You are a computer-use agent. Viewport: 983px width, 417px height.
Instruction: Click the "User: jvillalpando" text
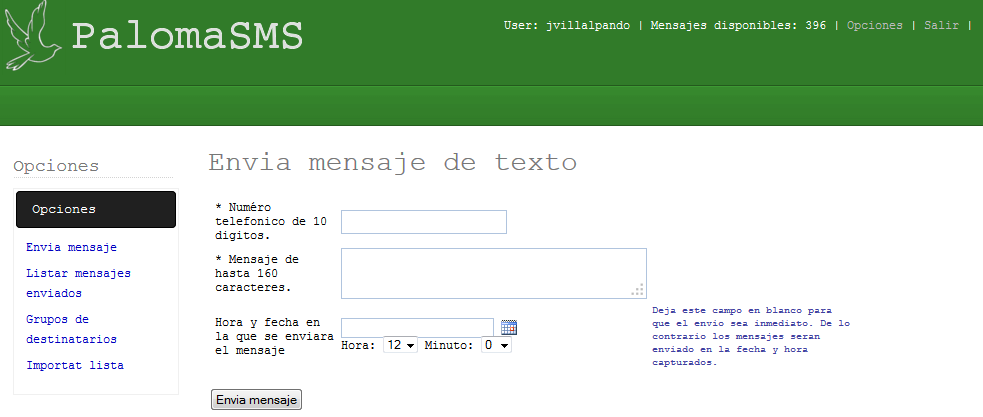point(567,26)
